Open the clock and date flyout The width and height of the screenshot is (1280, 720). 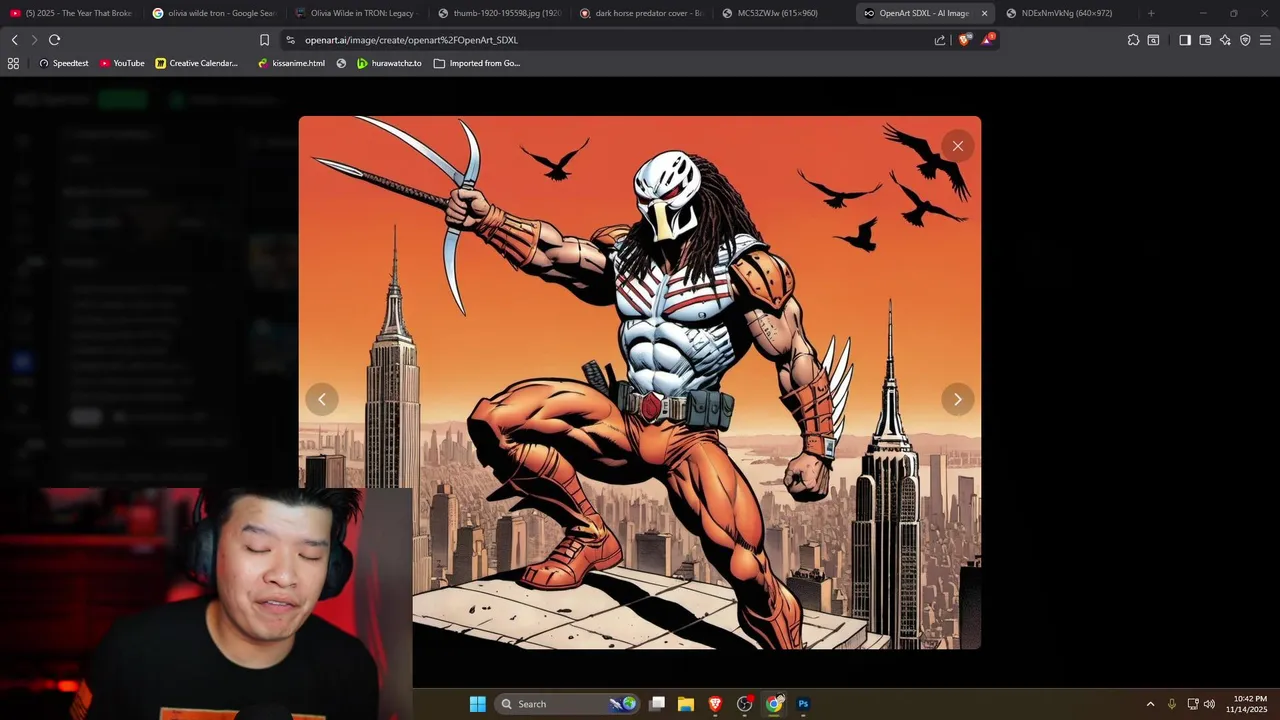click(1249, 704)
